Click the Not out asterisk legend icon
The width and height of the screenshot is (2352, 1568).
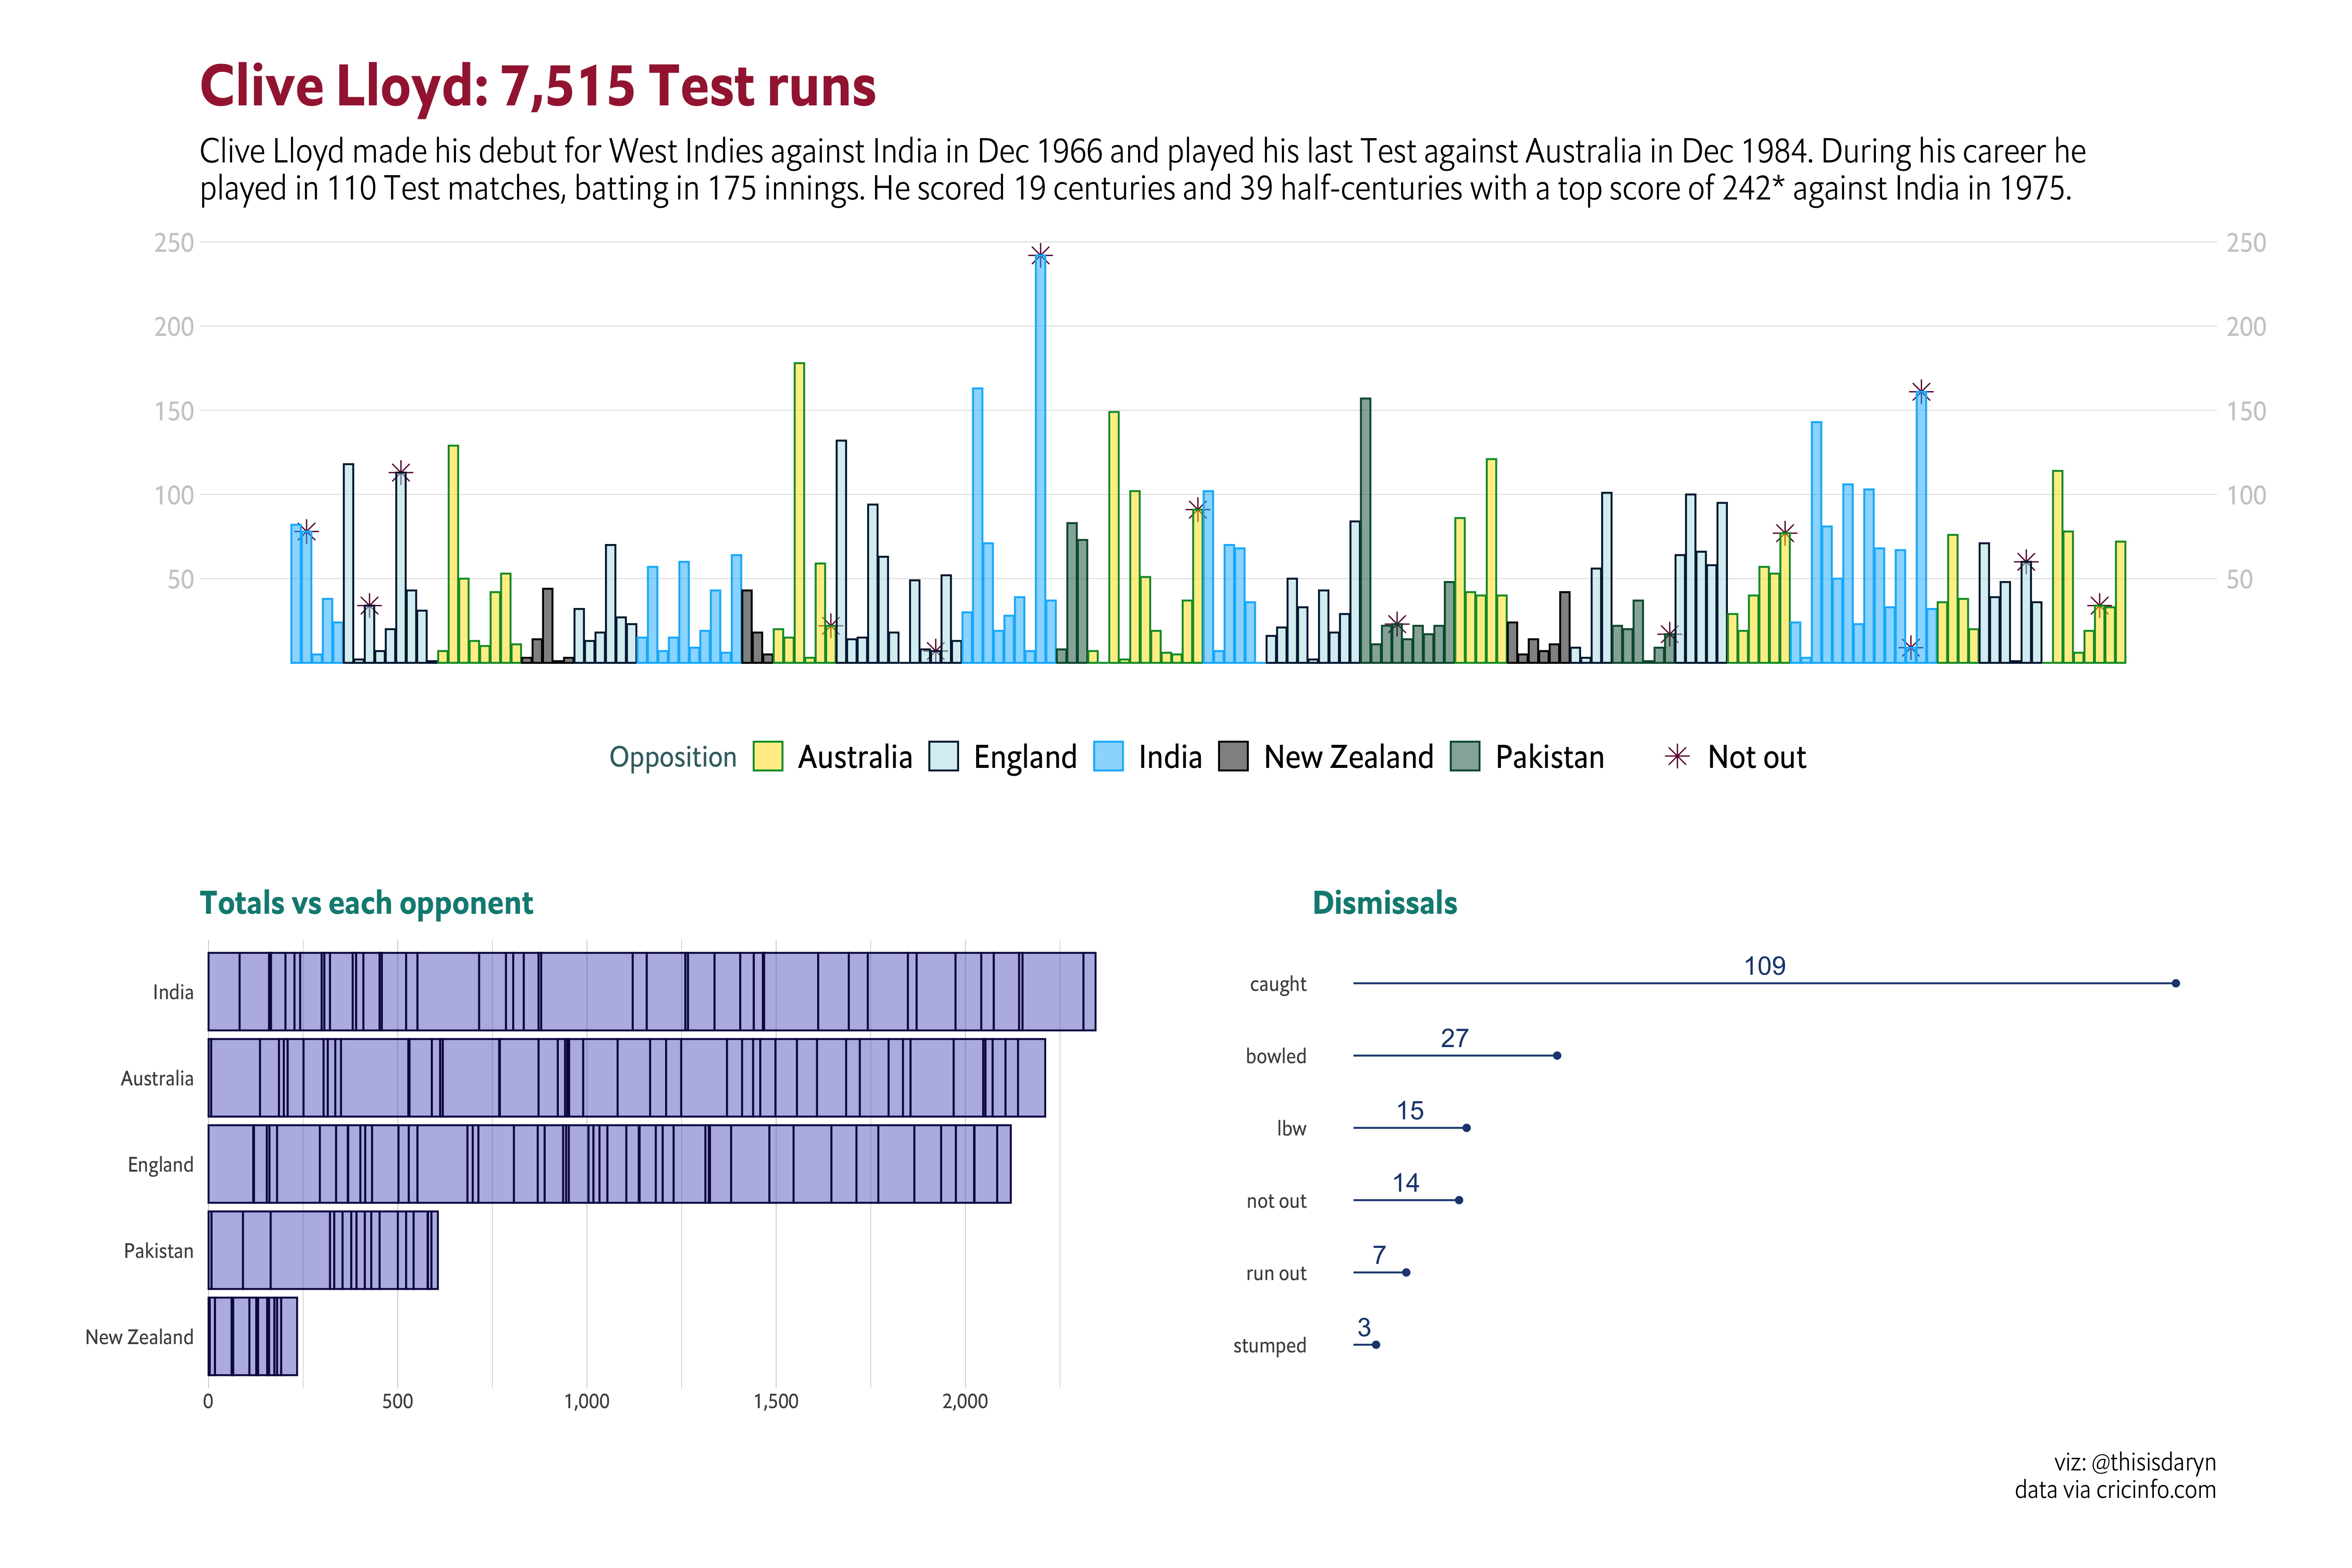(x=1677, y=757)
